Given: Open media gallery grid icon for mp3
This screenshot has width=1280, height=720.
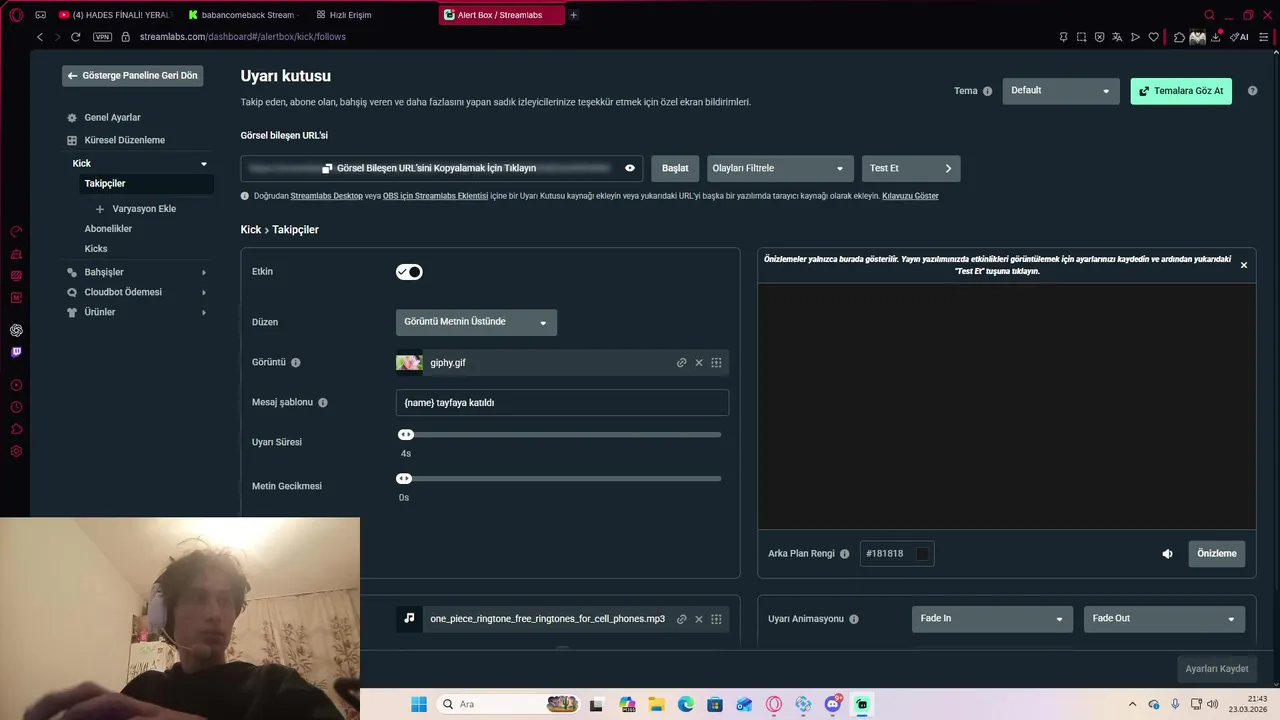Looking at the screenshot, I should tap(716, 620).
